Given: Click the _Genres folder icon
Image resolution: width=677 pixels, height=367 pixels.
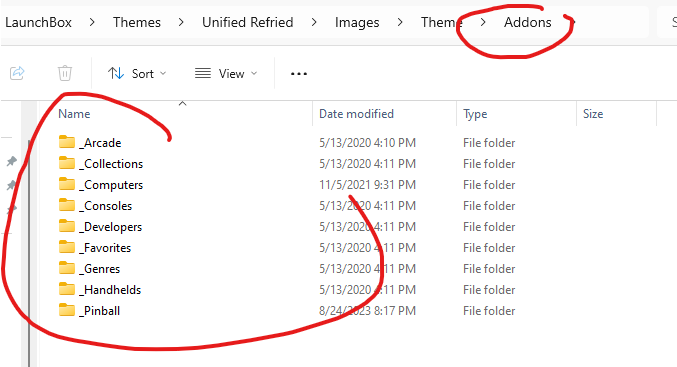Looking at the screenshot, I should click(67, 268).
